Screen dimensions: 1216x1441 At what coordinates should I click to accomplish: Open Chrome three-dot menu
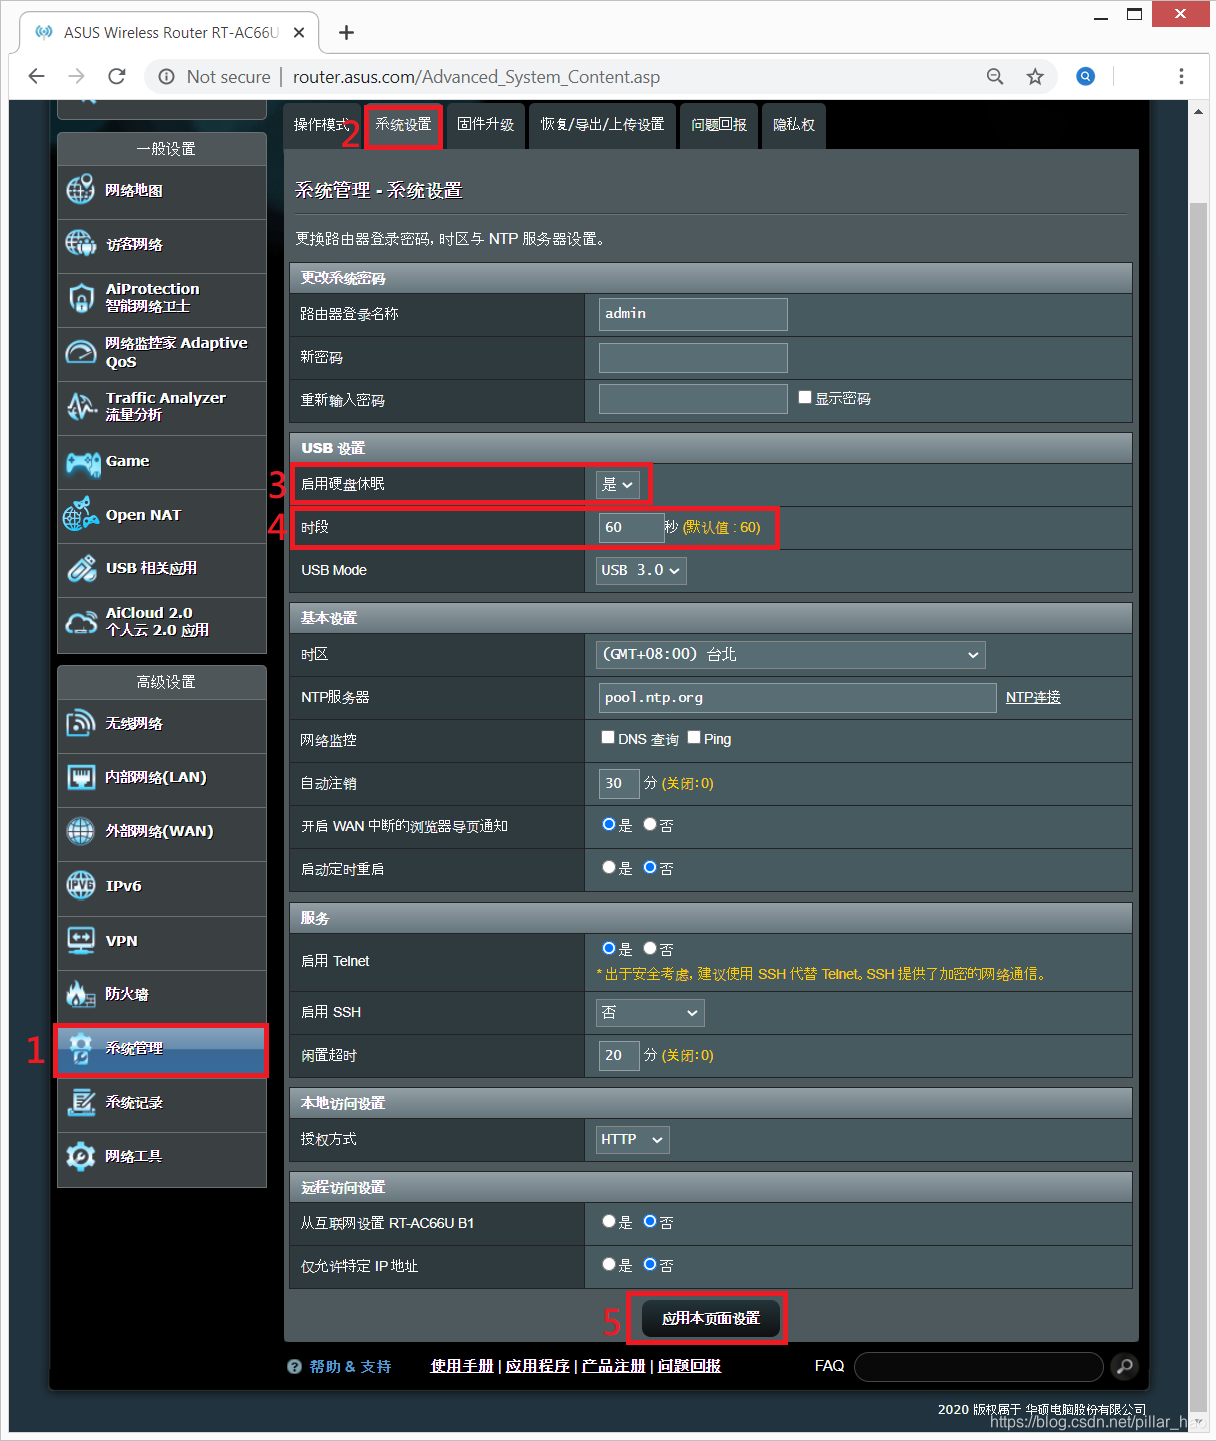point(1181,77)
